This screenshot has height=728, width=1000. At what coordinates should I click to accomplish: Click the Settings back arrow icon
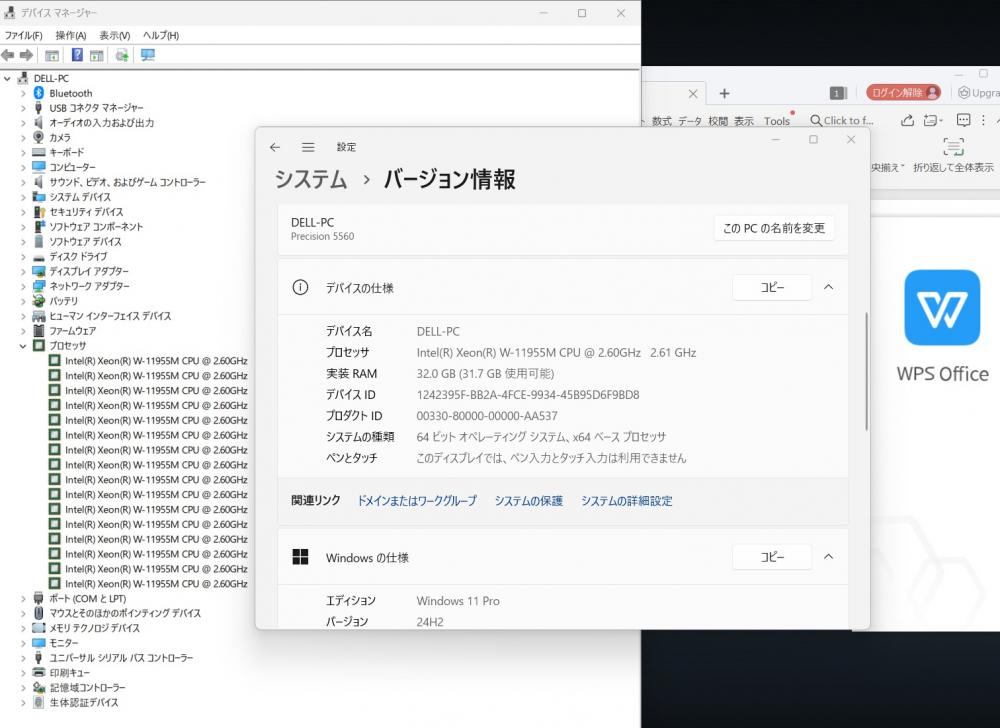(x=275, y=147)
